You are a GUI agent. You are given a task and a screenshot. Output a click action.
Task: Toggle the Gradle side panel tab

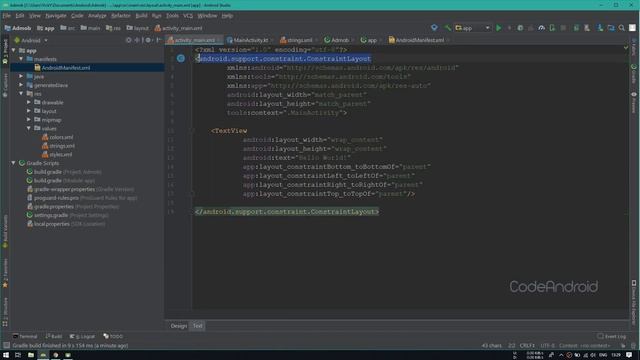point(634,73)
